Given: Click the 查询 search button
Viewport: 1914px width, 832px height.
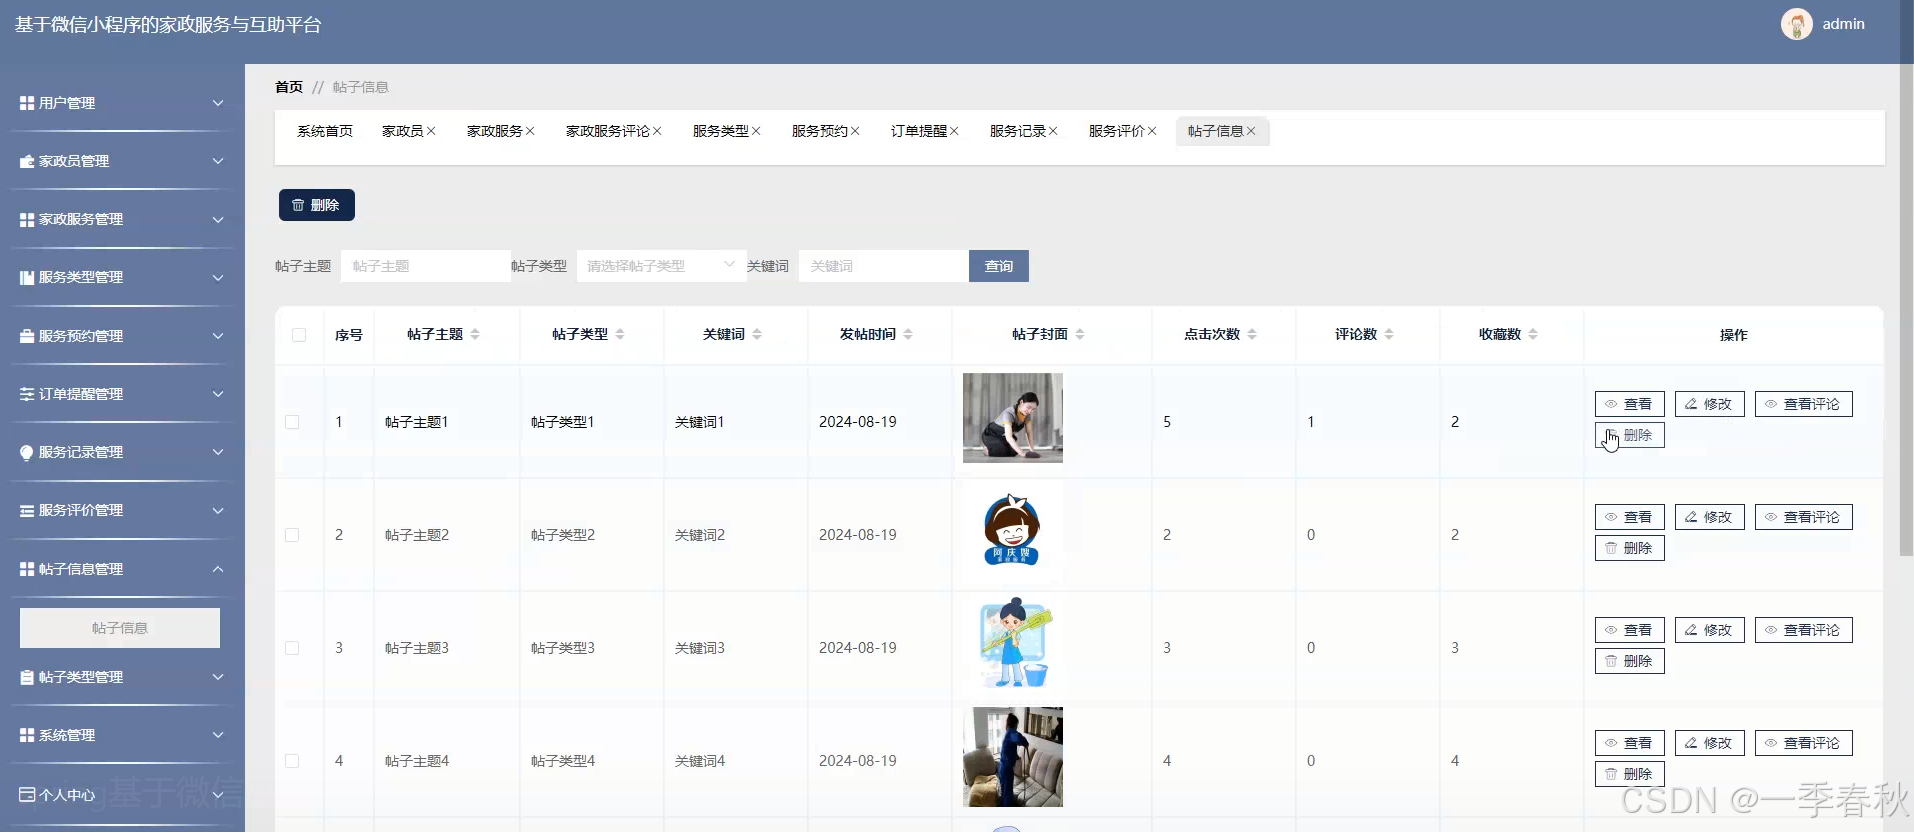Looking at the screenshot, I should [998, 266].
